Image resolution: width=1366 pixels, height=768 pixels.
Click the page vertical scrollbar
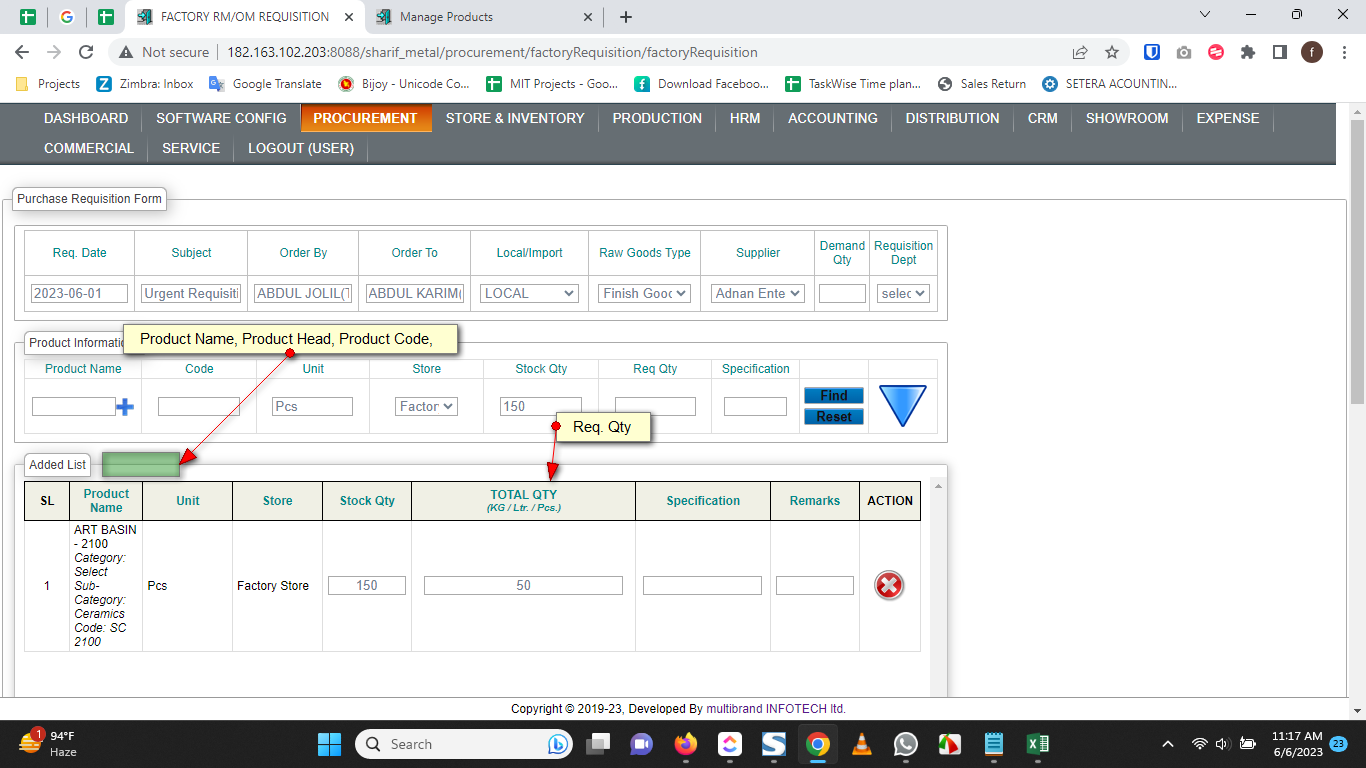point(1357,260)
